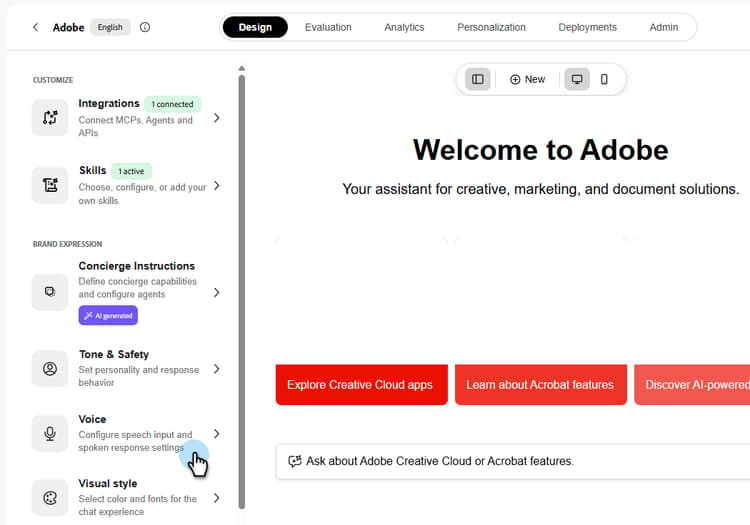Expand the Integrations chevron
The height and width of the screenshot is (525, 750).
pos(217,118)
